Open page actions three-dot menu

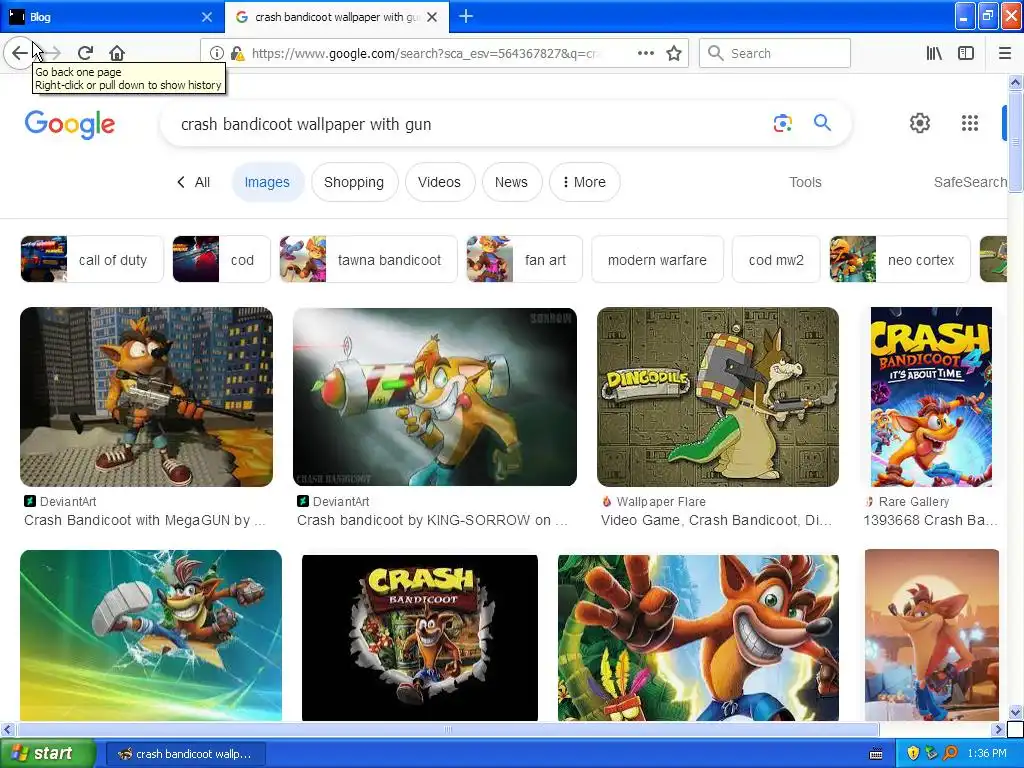coord(645,54)
